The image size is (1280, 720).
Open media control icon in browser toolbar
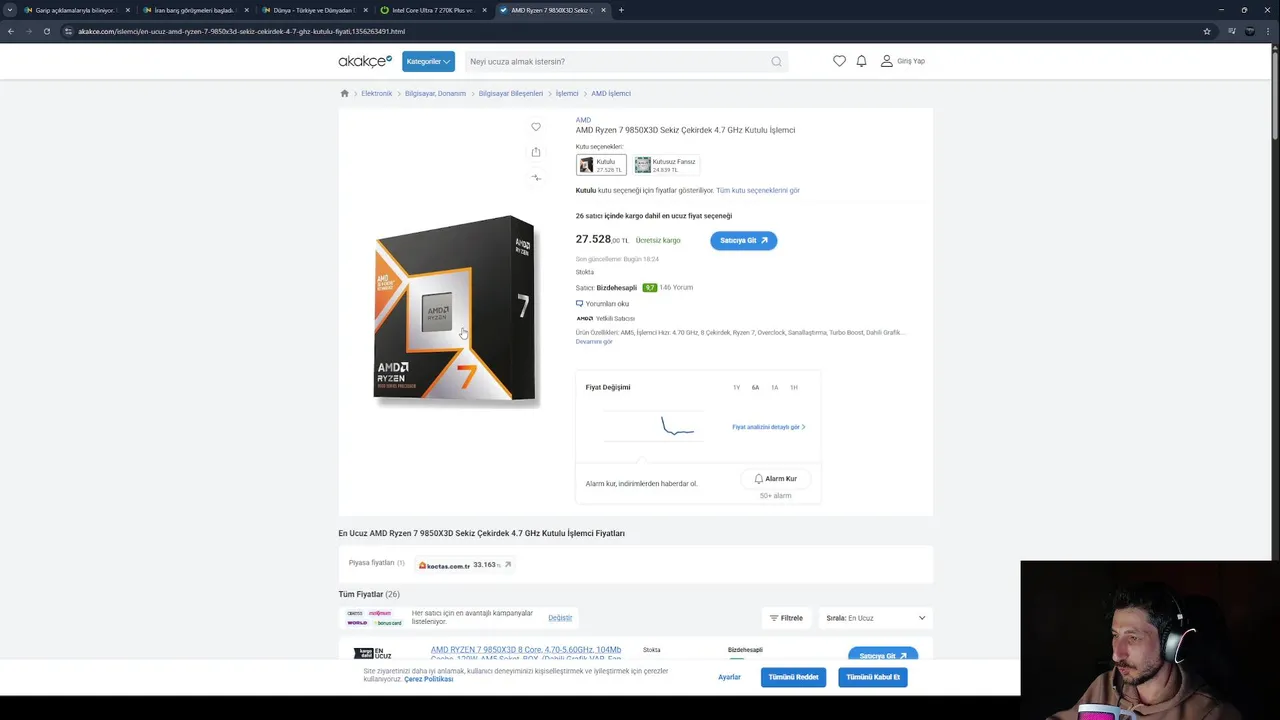click(1230, 31)
